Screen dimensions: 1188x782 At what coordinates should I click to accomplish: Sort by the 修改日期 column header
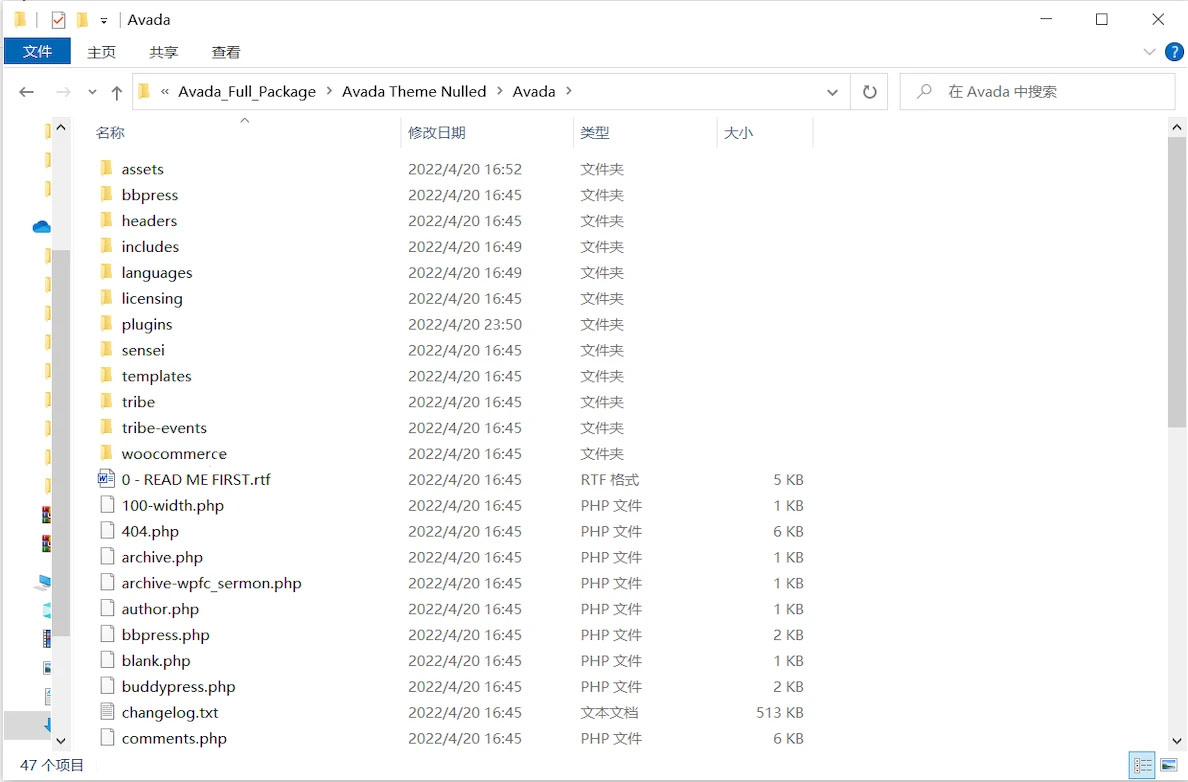[436, 133]
